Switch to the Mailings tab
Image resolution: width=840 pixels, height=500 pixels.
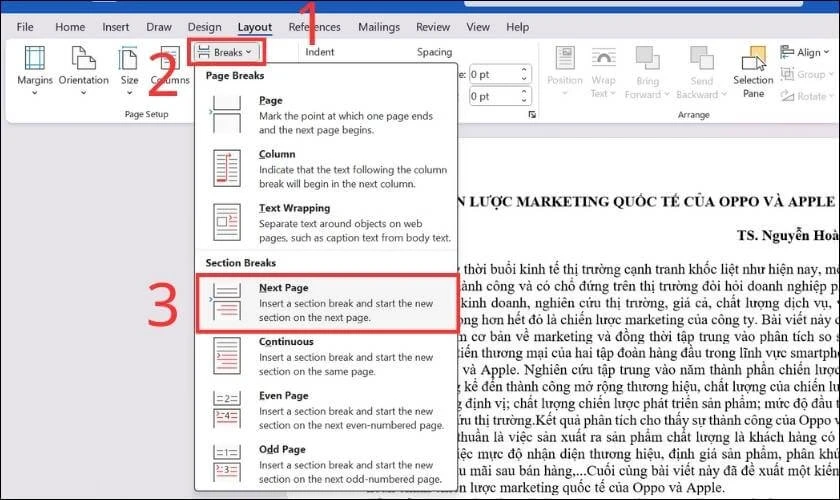(379, 27)
